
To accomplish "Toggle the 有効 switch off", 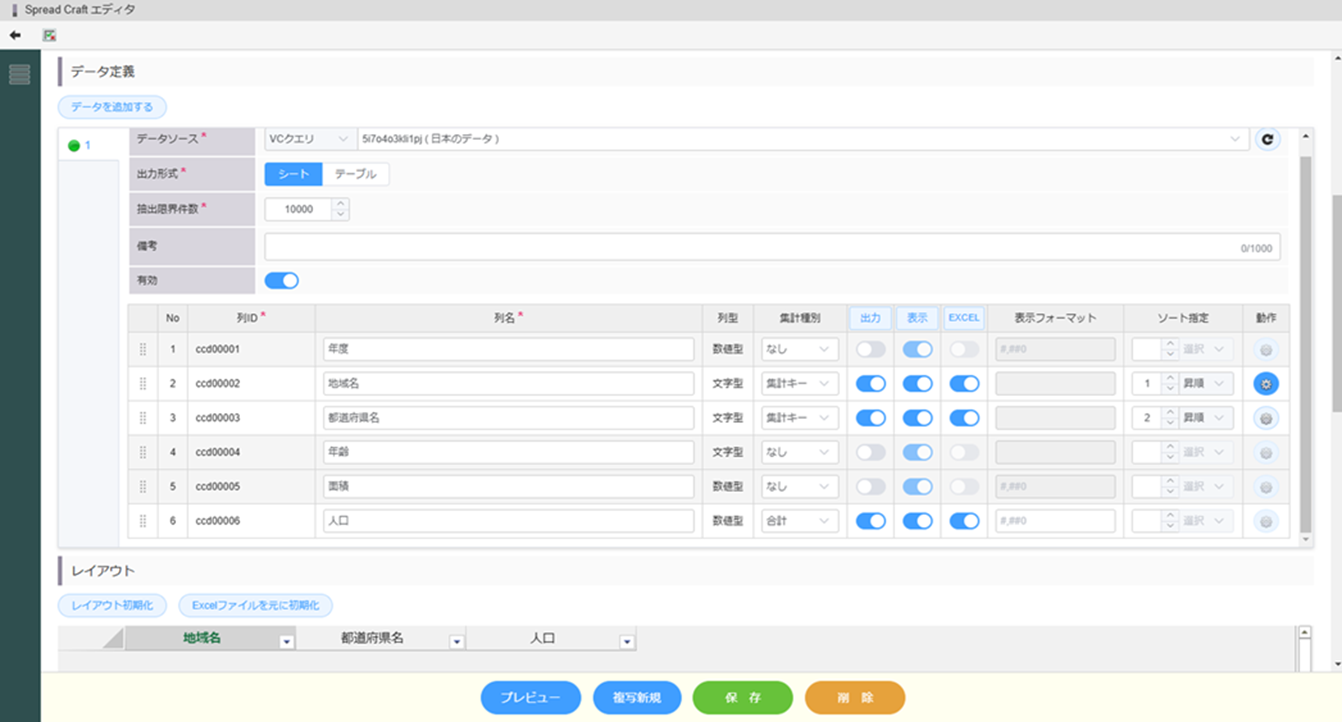I will click(x=282, y=281).
